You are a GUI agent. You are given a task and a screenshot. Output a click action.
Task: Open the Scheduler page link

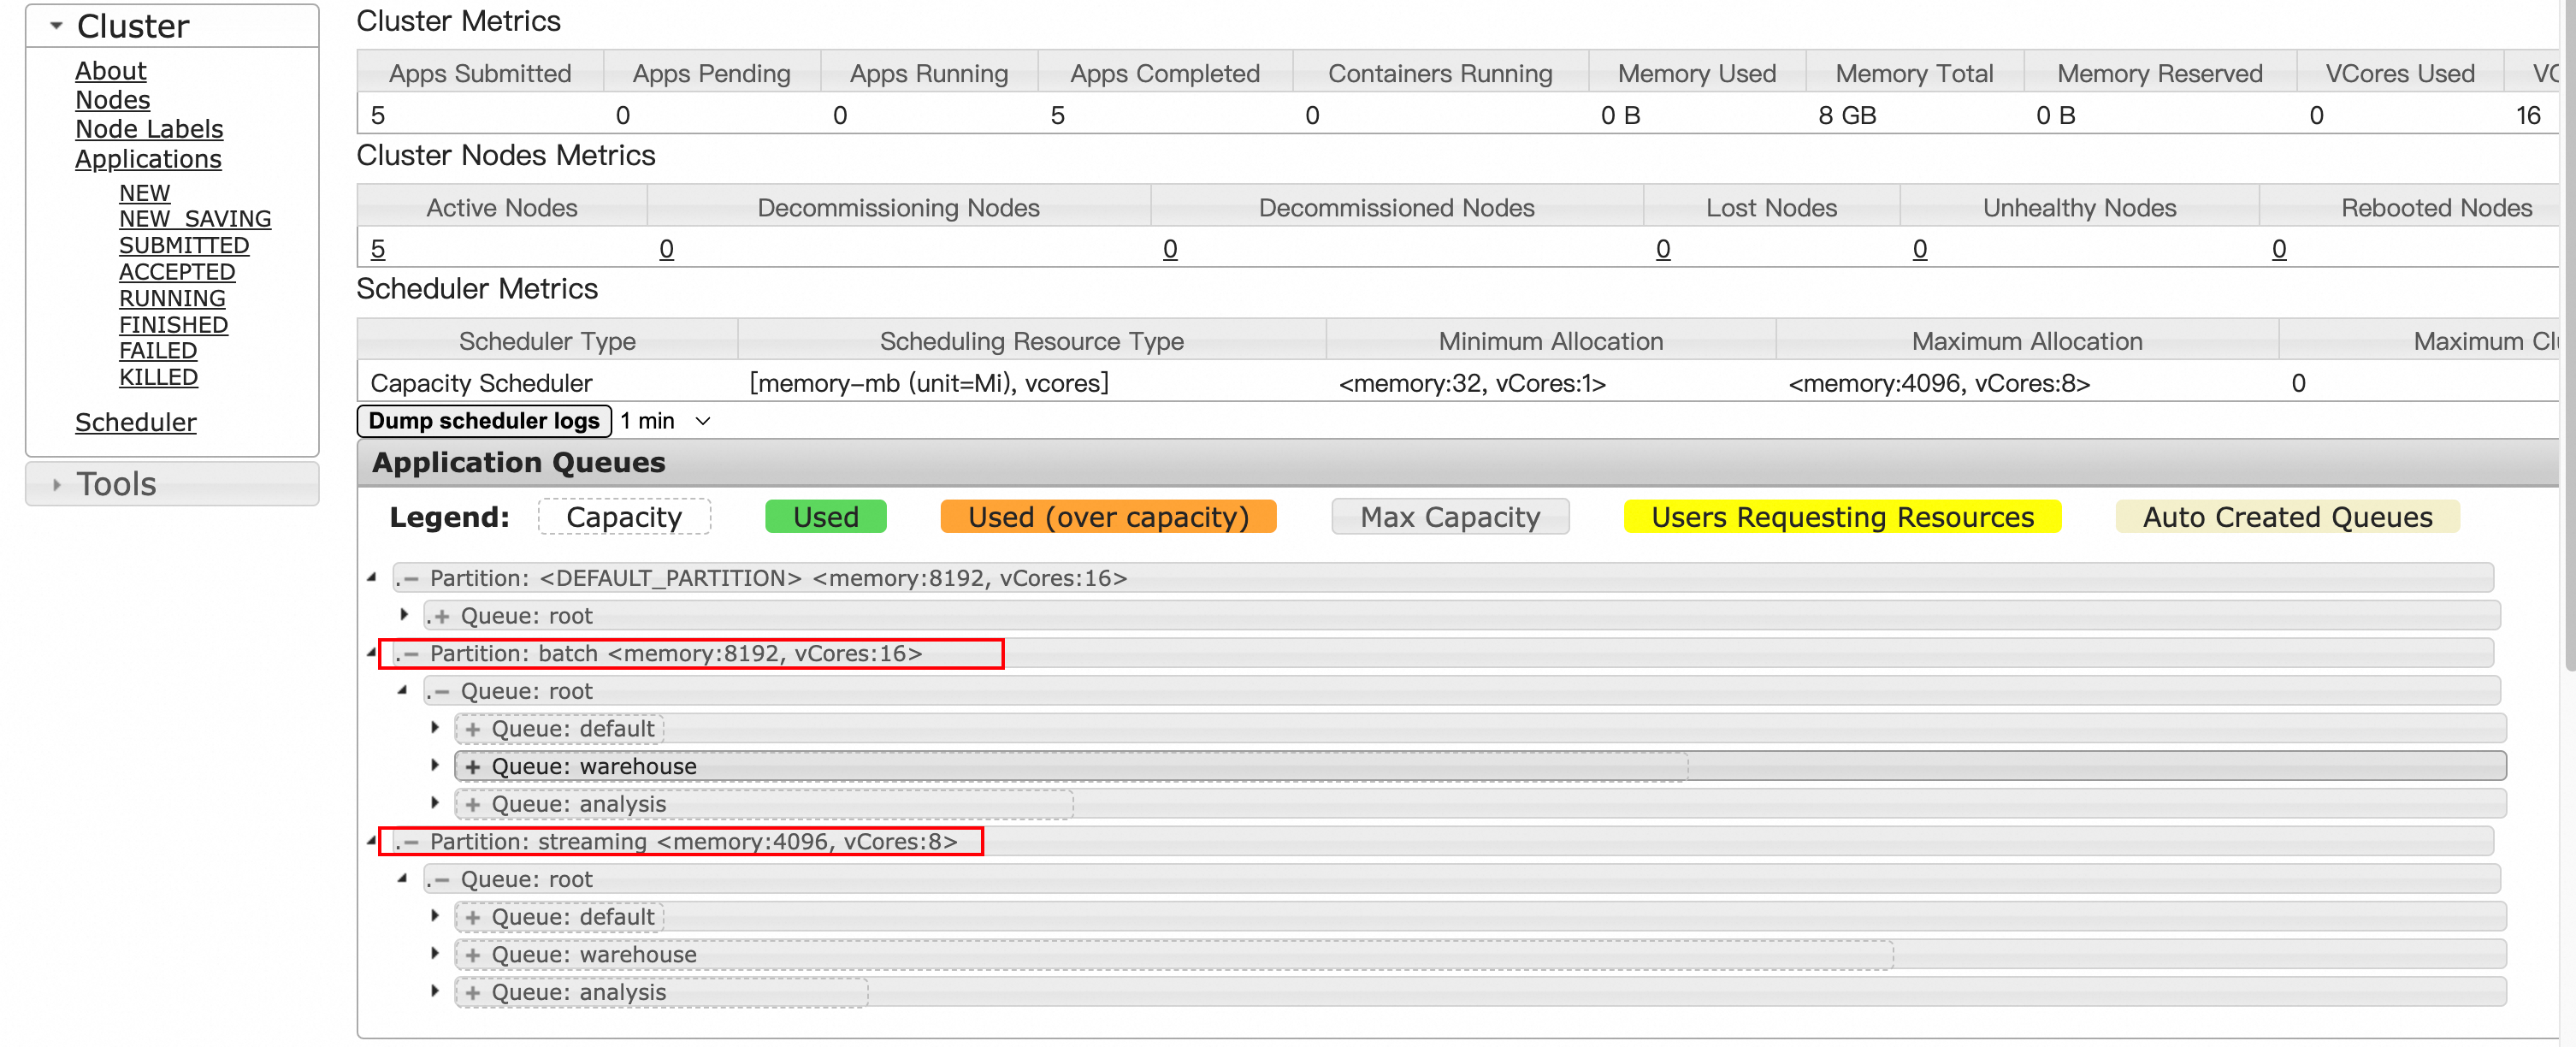tap(135, 422)
